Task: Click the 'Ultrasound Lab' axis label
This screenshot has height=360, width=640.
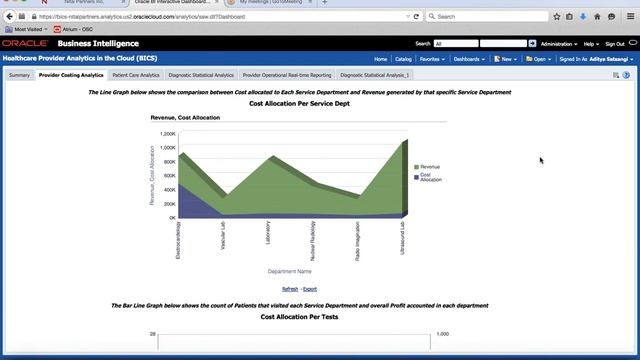Action: click(402, 238)
